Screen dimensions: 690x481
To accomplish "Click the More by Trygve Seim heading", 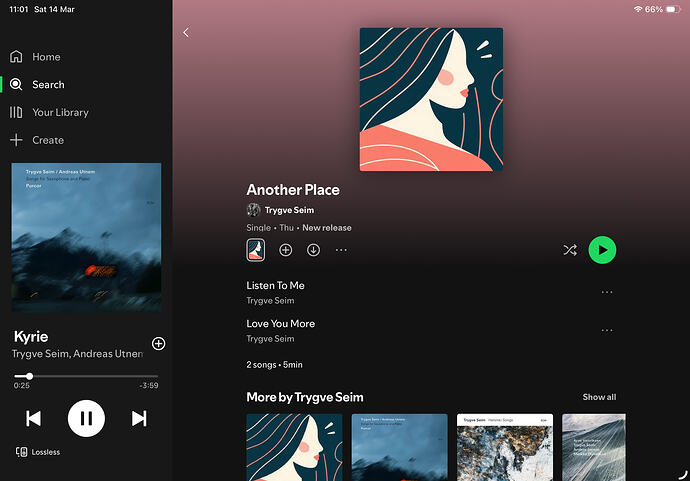I will [305, 397].
